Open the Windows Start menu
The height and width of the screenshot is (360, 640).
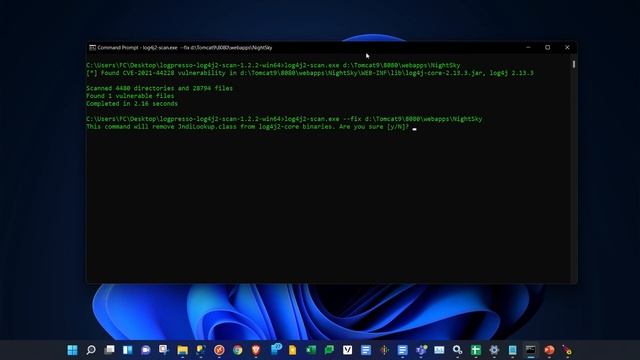click(72, 350)
